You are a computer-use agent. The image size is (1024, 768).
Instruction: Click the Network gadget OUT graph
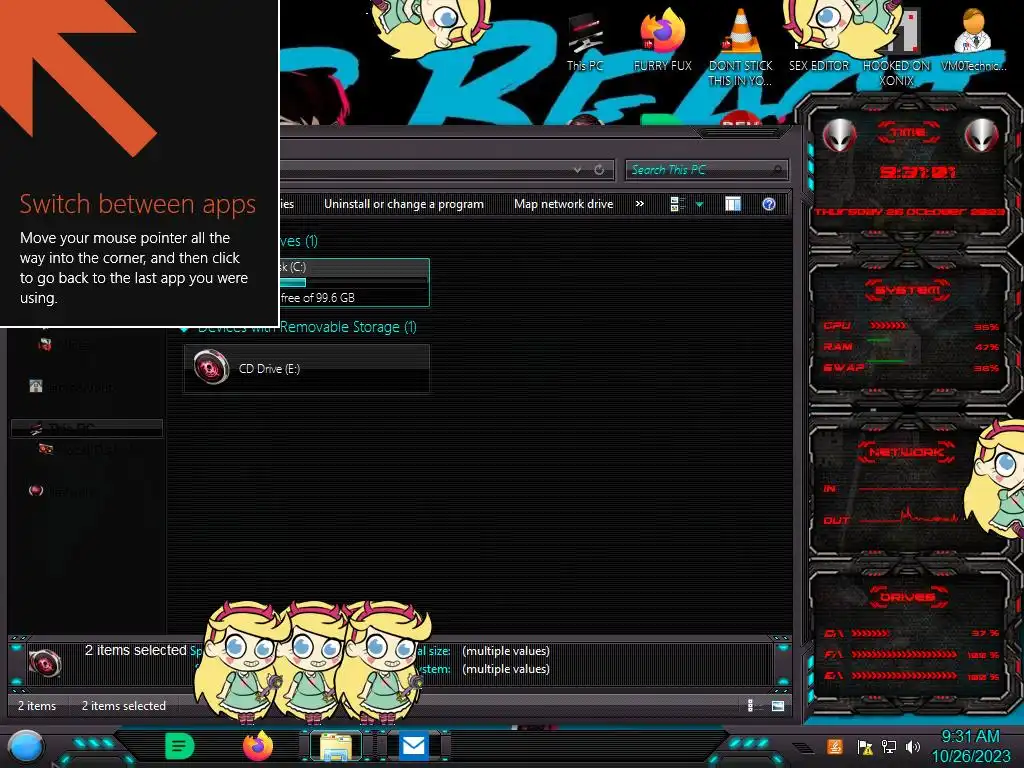pyautogui.click(x=910, y=517)
